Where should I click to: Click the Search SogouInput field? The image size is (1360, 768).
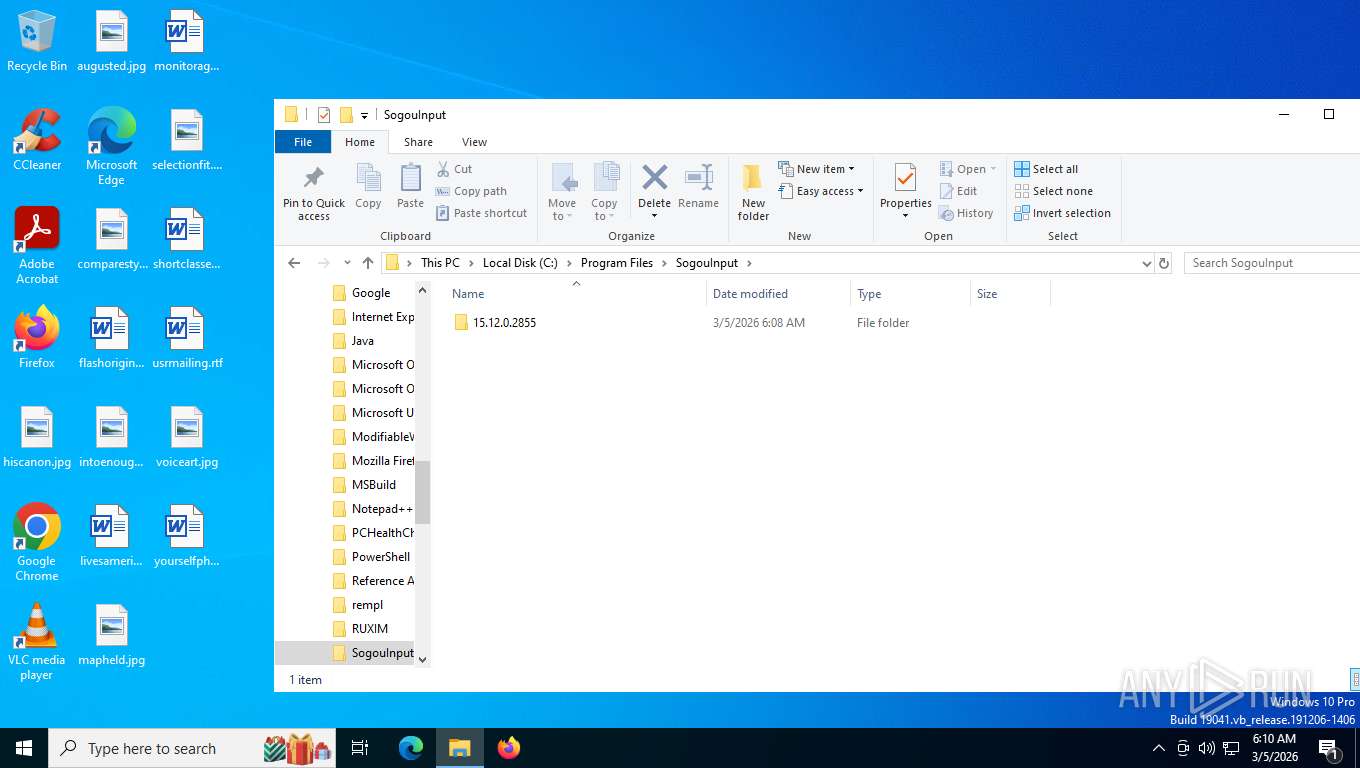[x=1270, y=263]
